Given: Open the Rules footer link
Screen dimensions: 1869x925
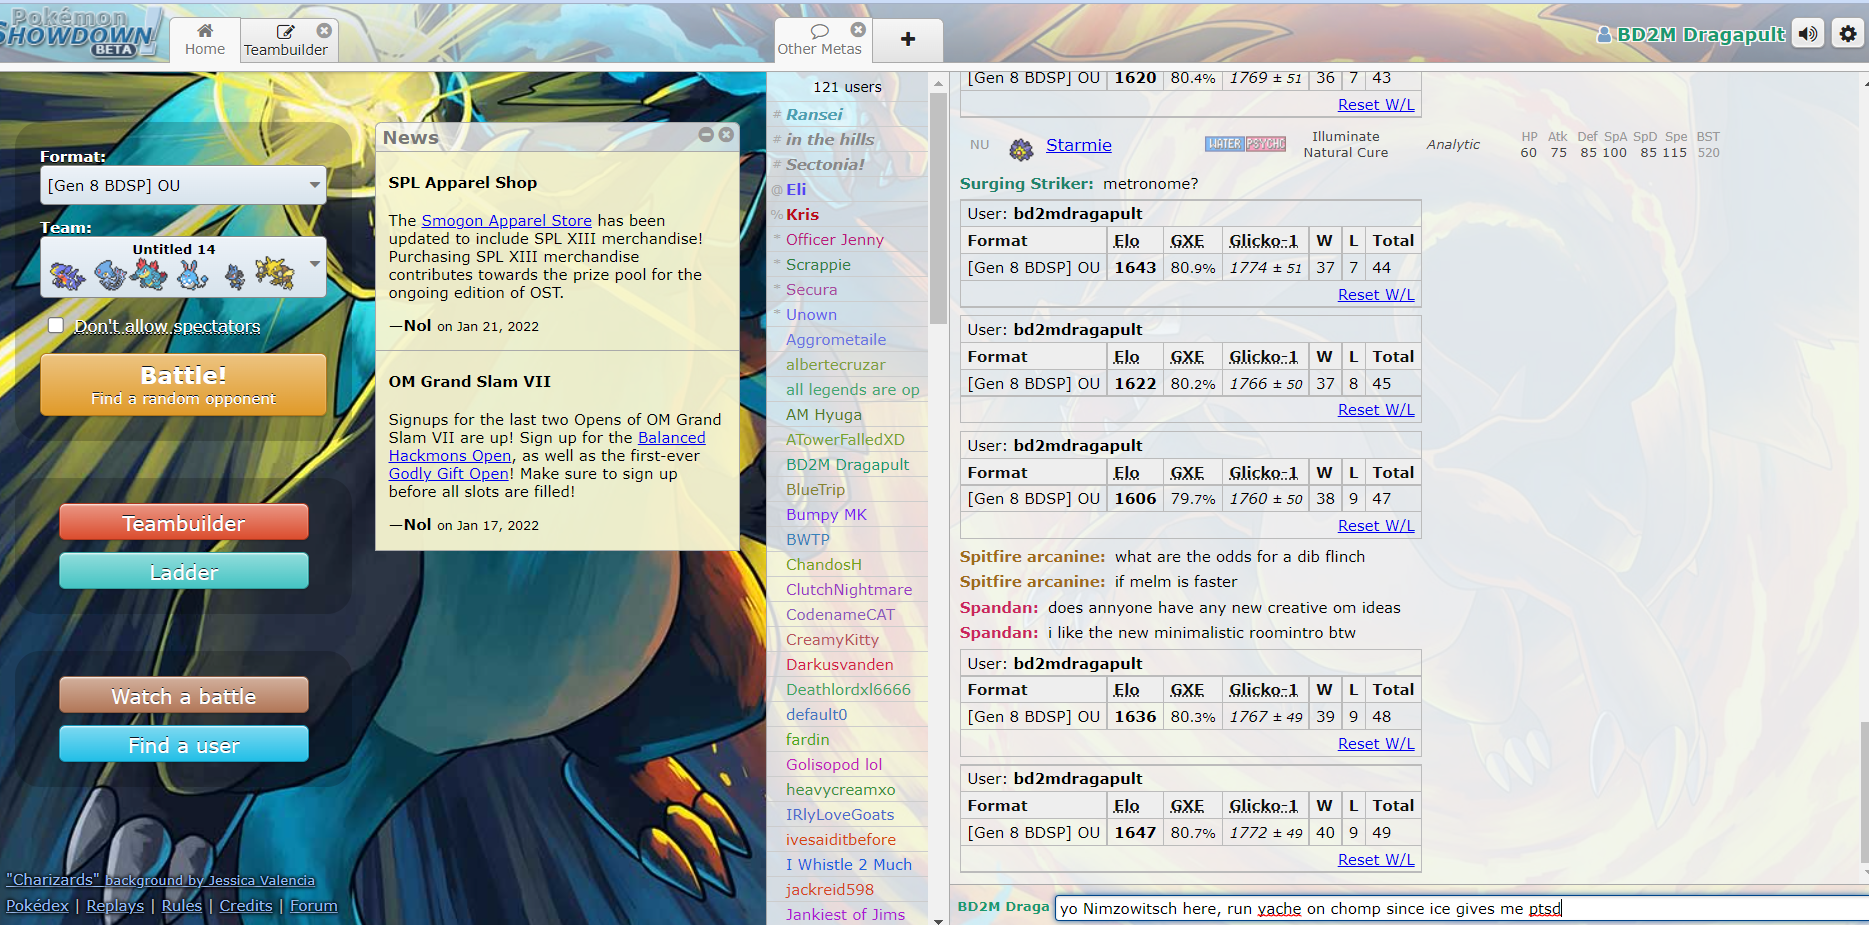Looking at the screenshot, I should (x=182, y=905).
